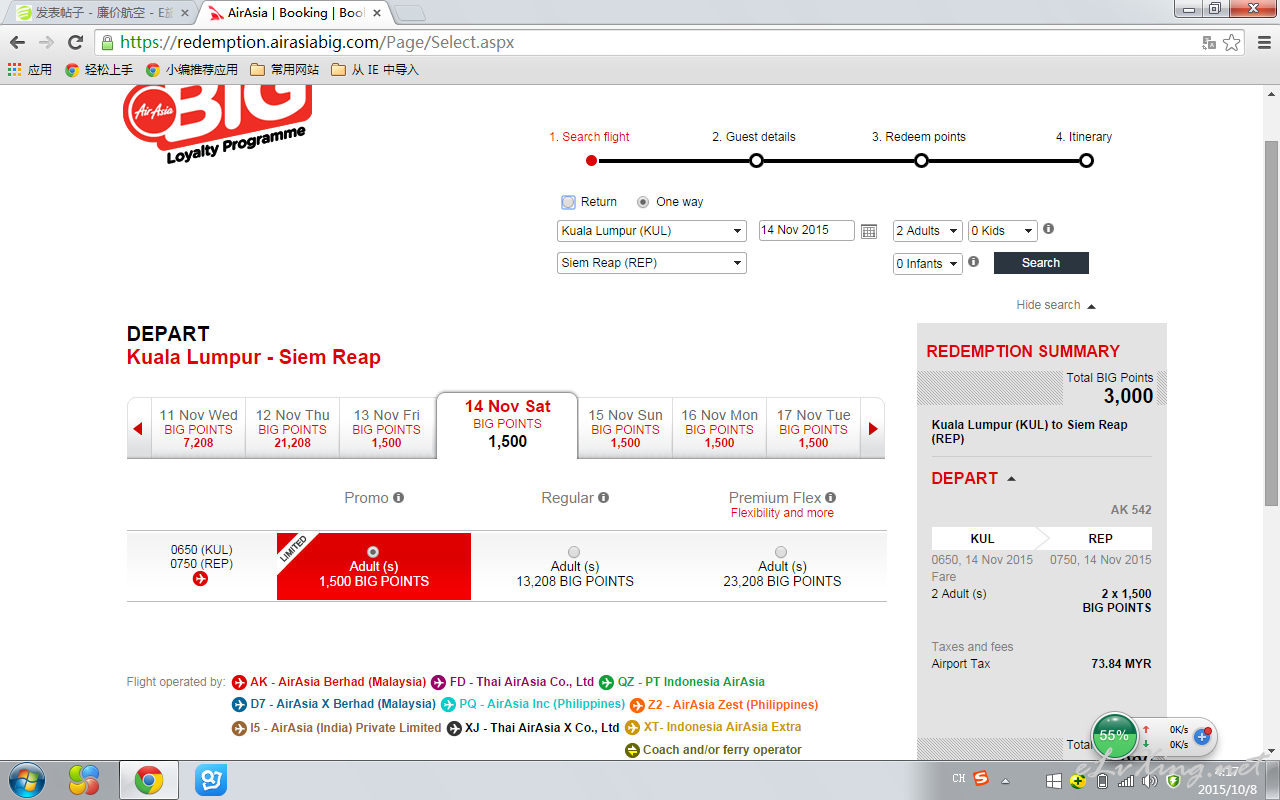Open the 0 Infants dropdown

pos(928,264)
